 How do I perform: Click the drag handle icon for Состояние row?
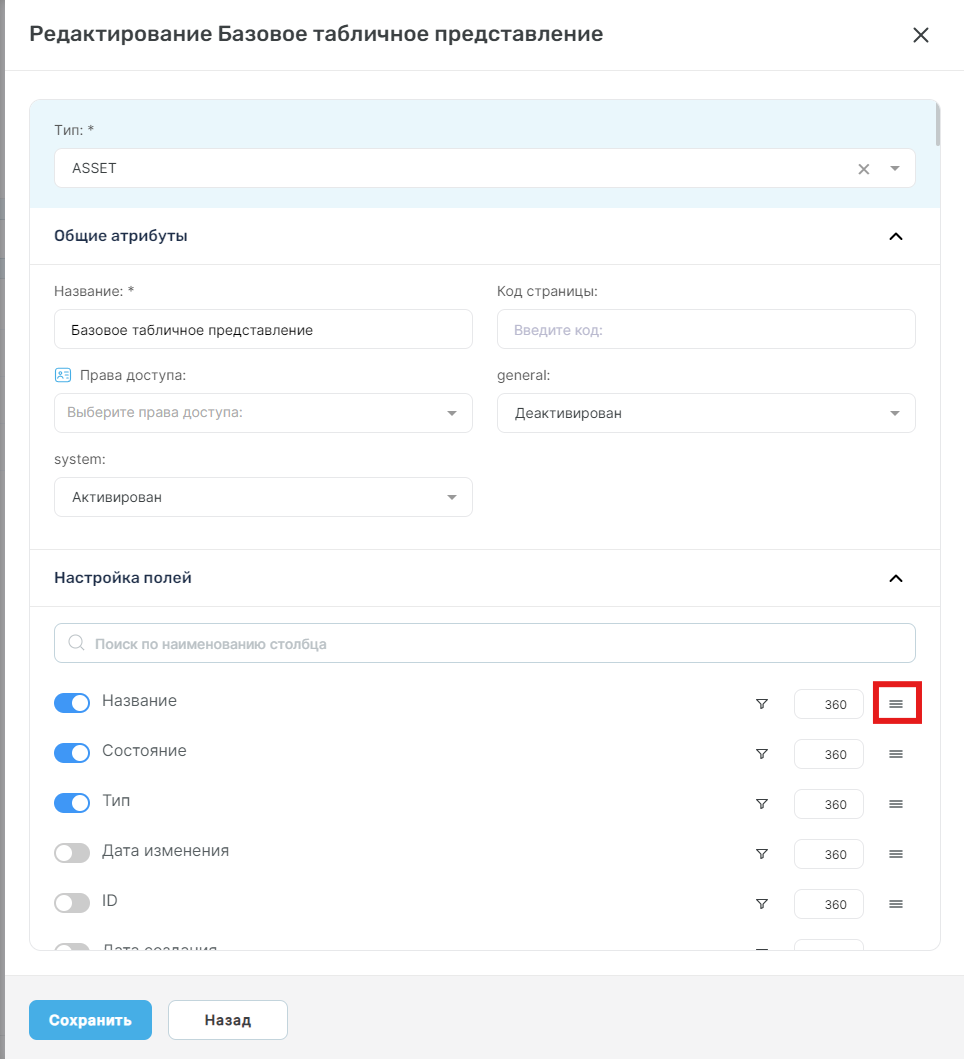click(896, 754)
